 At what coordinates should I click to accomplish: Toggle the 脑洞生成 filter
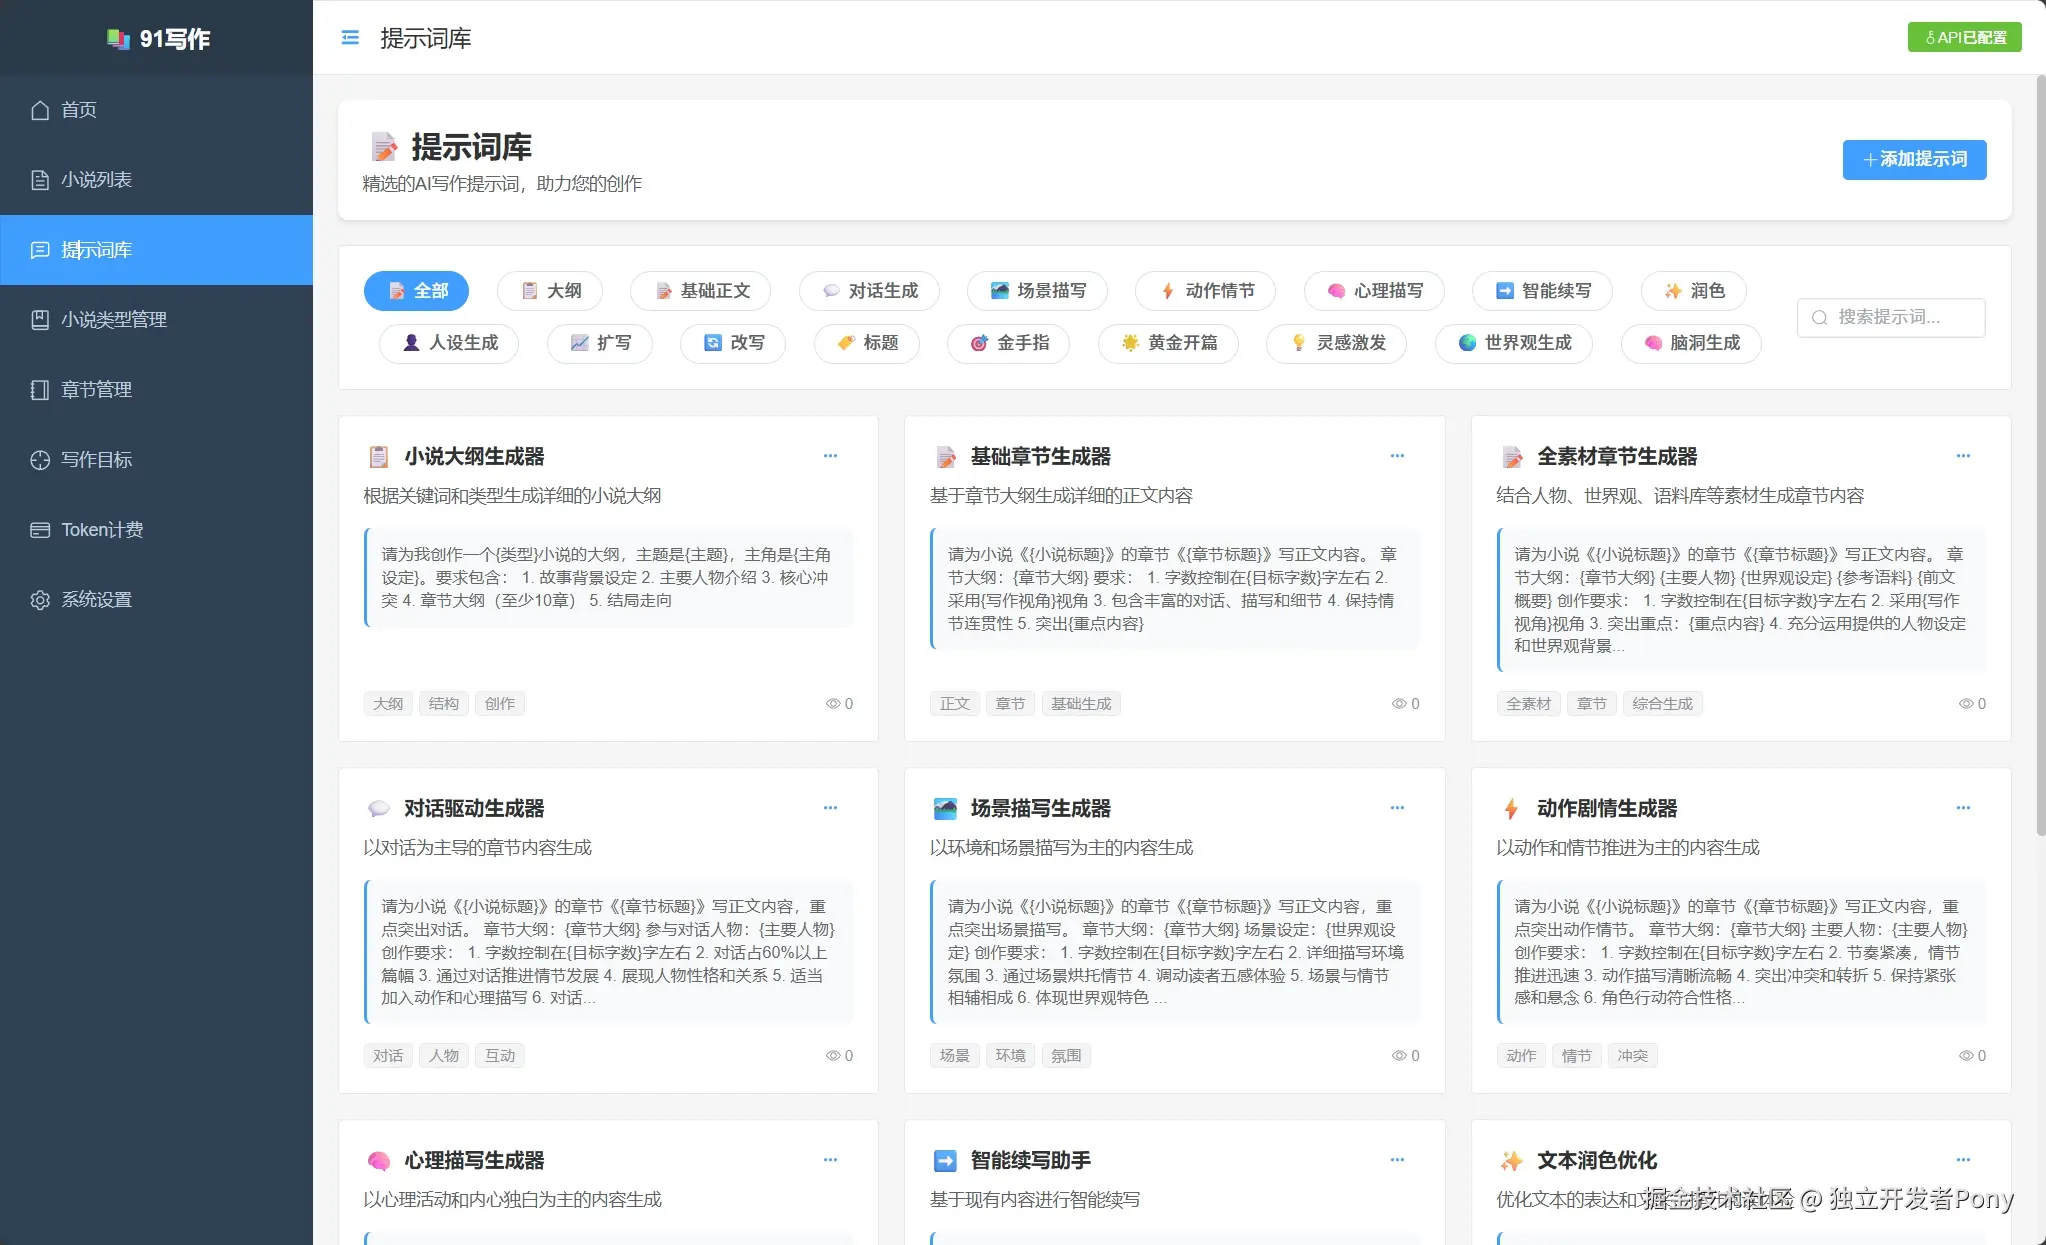pos(1689,343)
